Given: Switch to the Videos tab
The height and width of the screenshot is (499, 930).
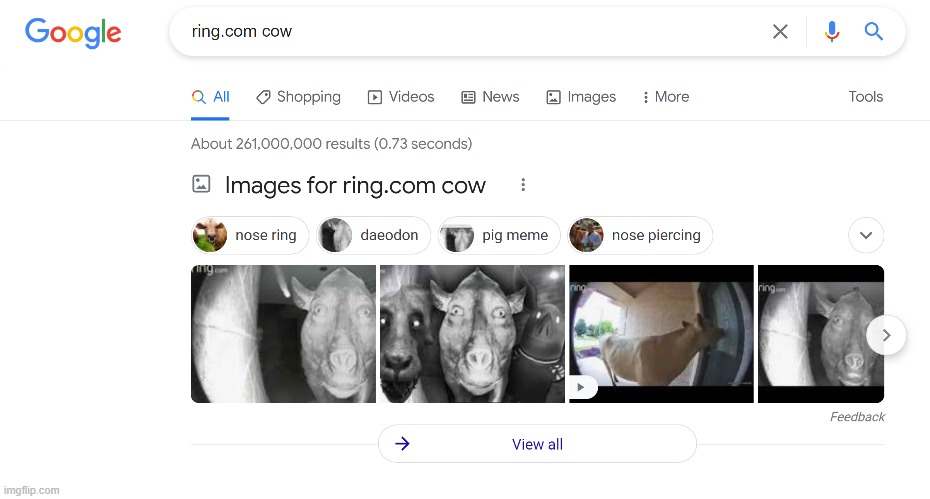Looking at the screenshot, I should pyautogui.click(x=401, y=97).
